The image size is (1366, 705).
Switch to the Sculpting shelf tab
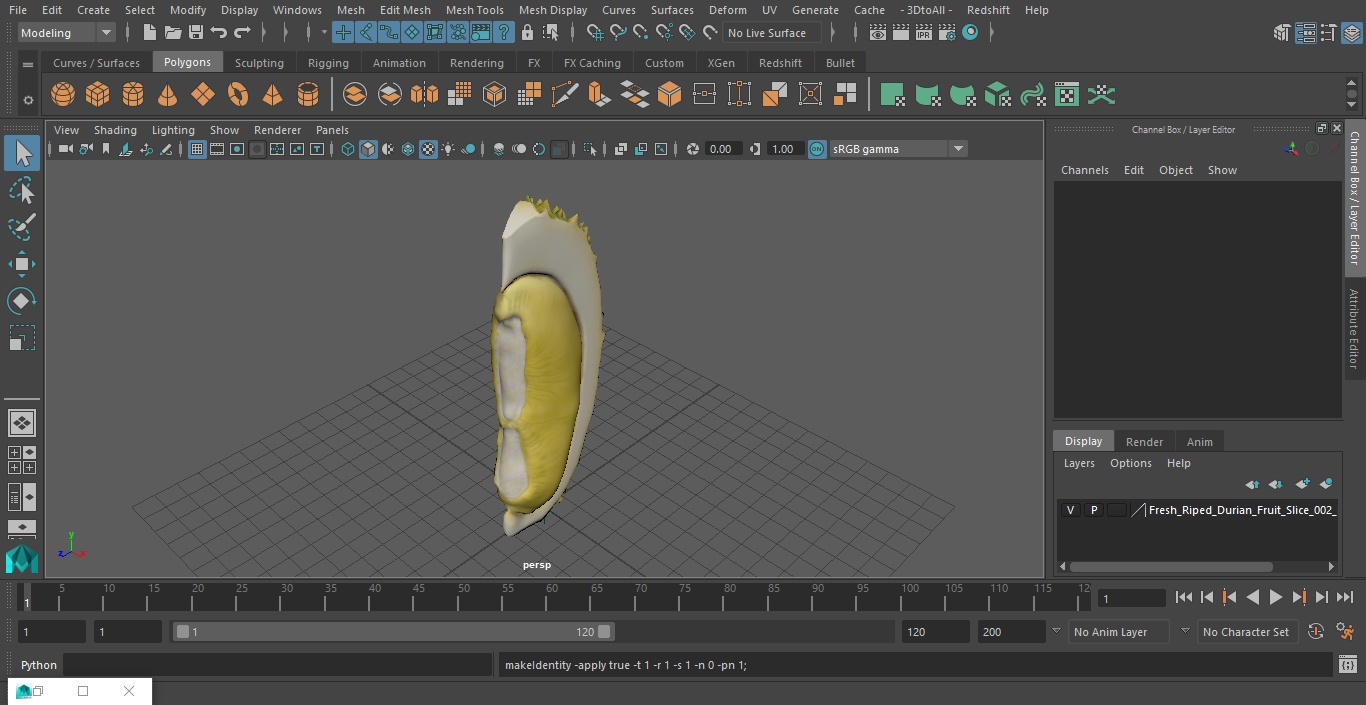click(x=259, y=62)
